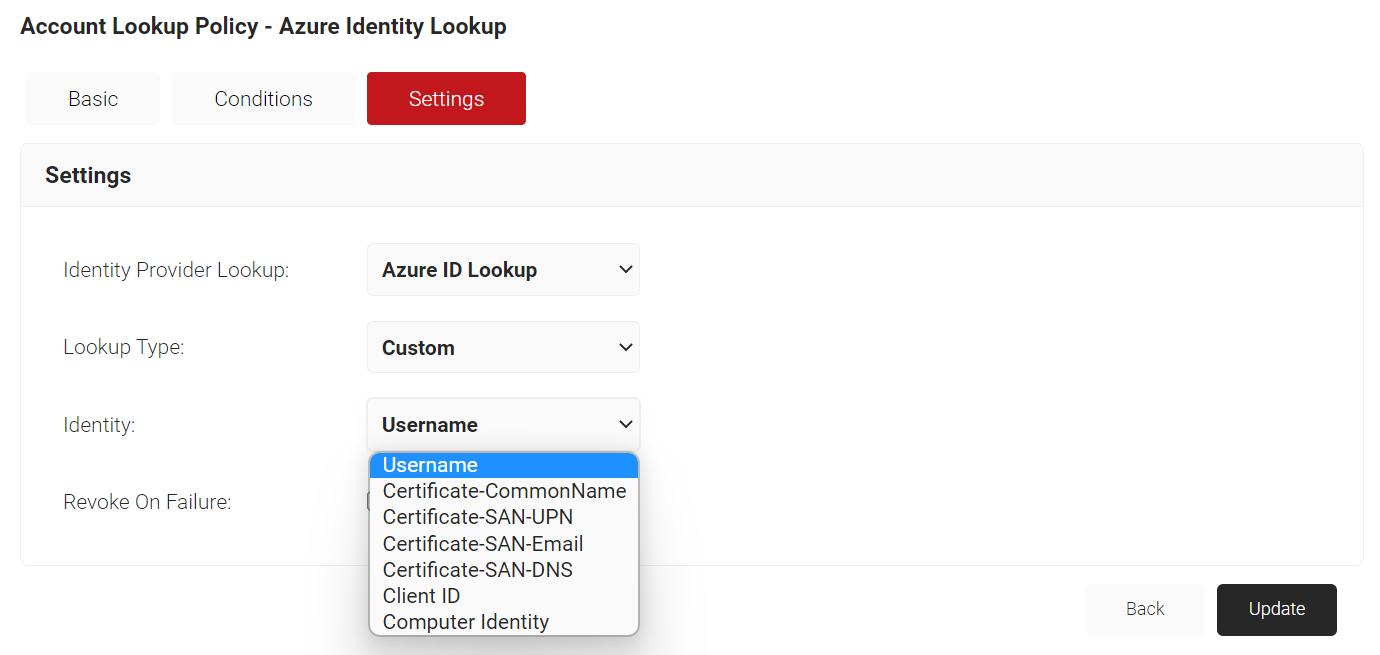Select the Certificate-SAN-DNS option

click(x=504, y=570)
